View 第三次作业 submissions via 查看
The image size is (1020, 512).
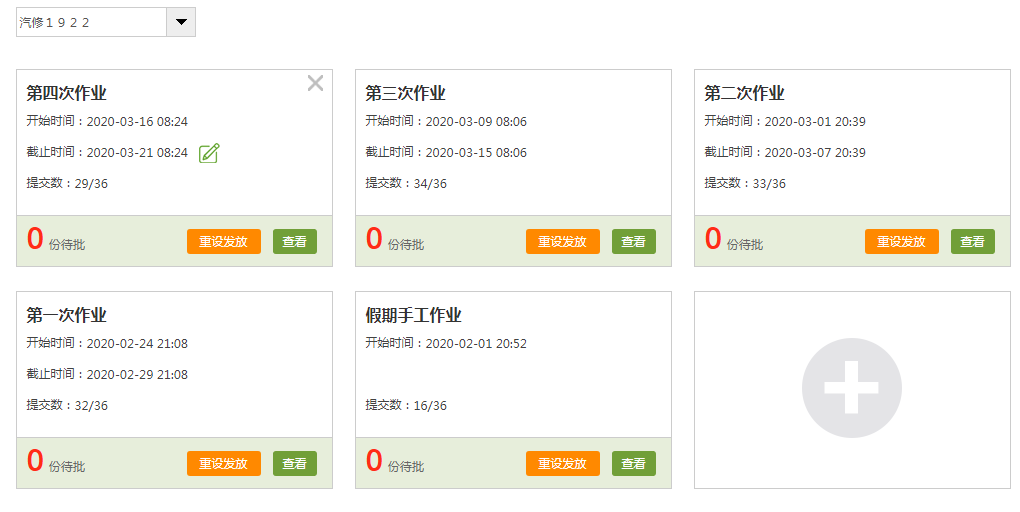(633, 241)
